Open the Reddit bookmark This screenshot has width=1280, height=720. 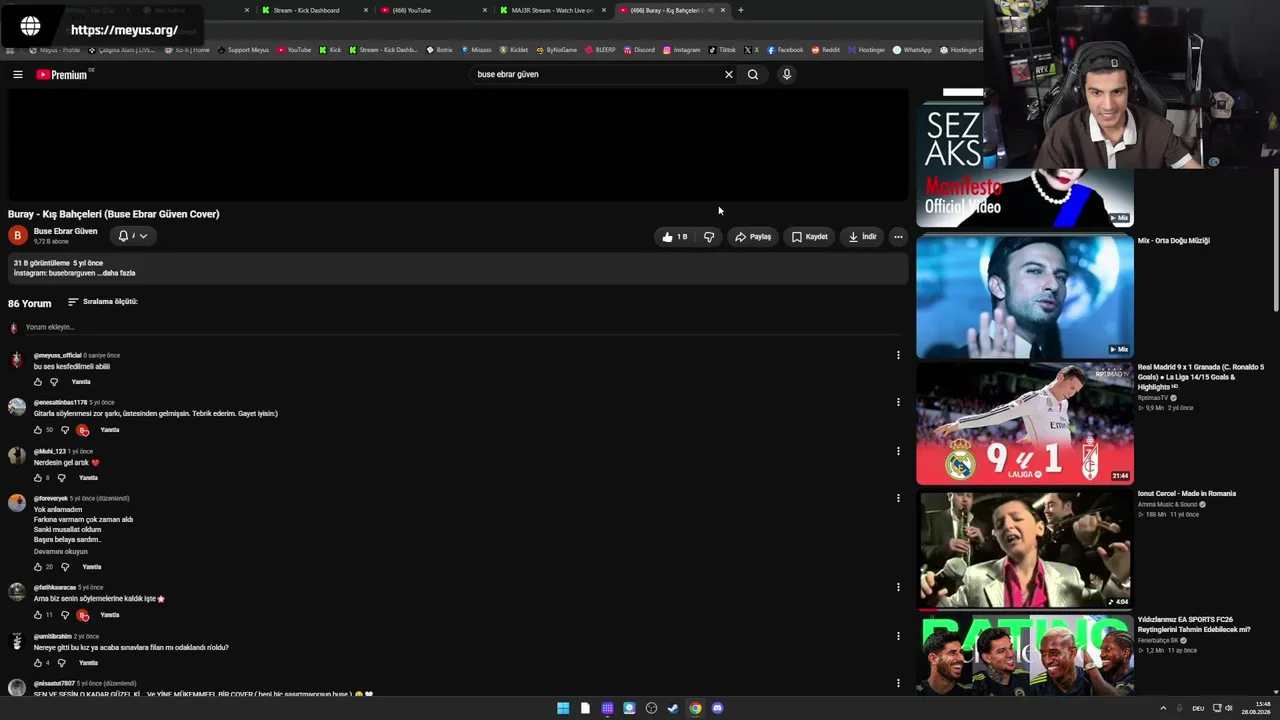coord(826,50)
